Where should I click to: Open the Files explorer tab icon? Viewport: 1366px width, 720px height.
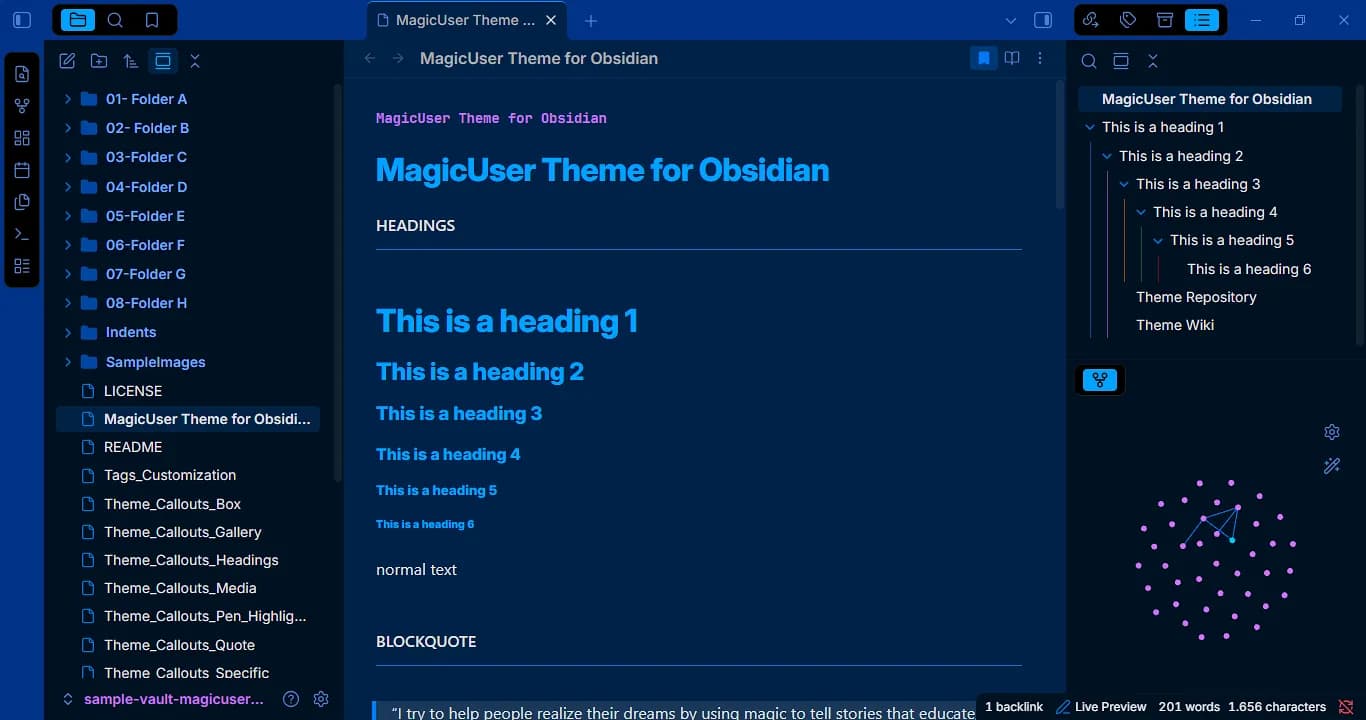77,20
